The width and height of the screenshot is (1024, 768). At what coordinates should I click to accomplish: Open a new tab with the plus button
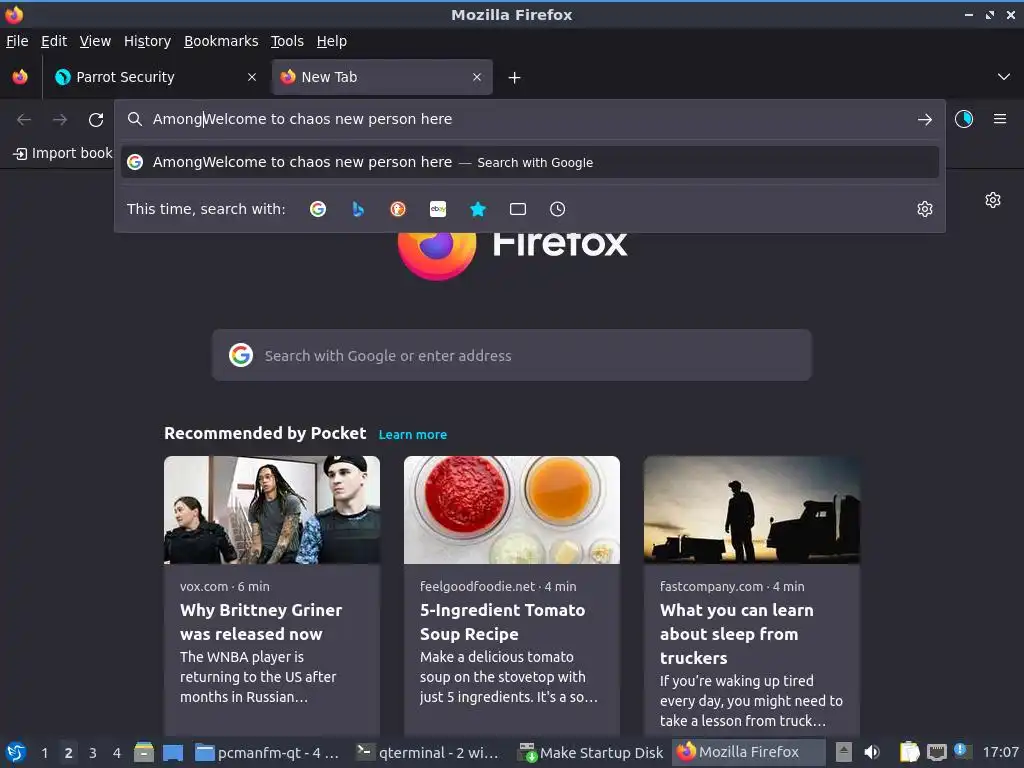[x=515, y=78]
